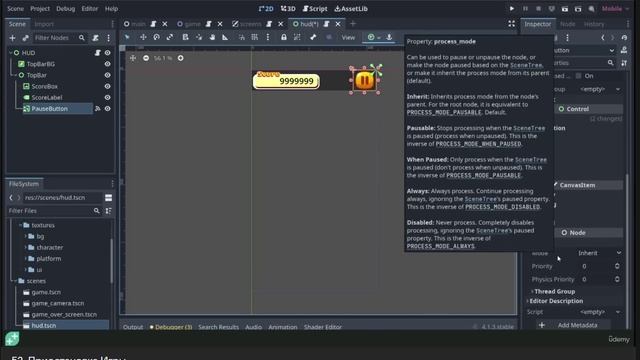Lock the selected node

284,37
